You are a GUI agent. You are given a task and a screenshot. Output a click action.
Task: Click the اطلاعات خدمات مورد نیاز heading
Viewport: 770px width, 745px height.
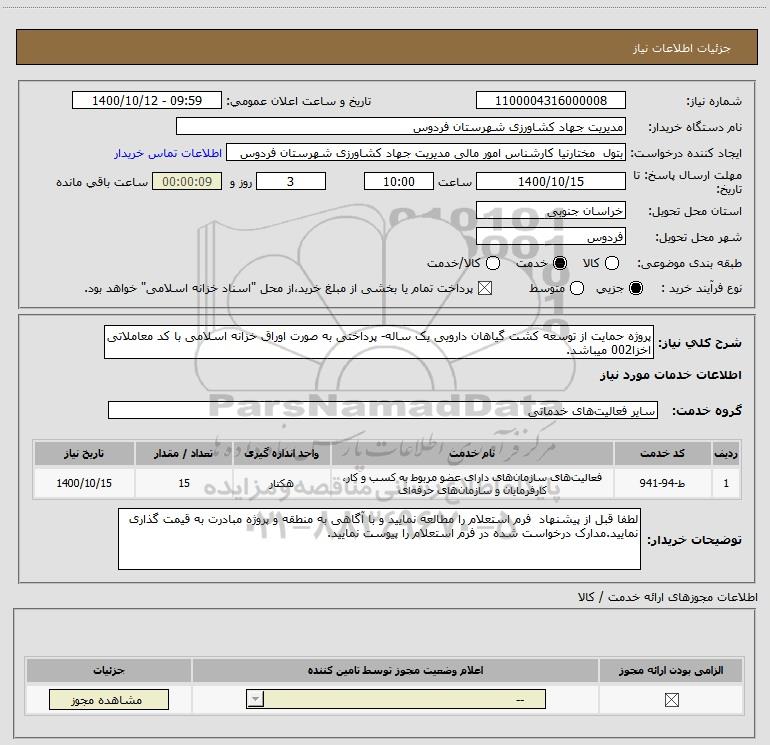click(670, 375)
